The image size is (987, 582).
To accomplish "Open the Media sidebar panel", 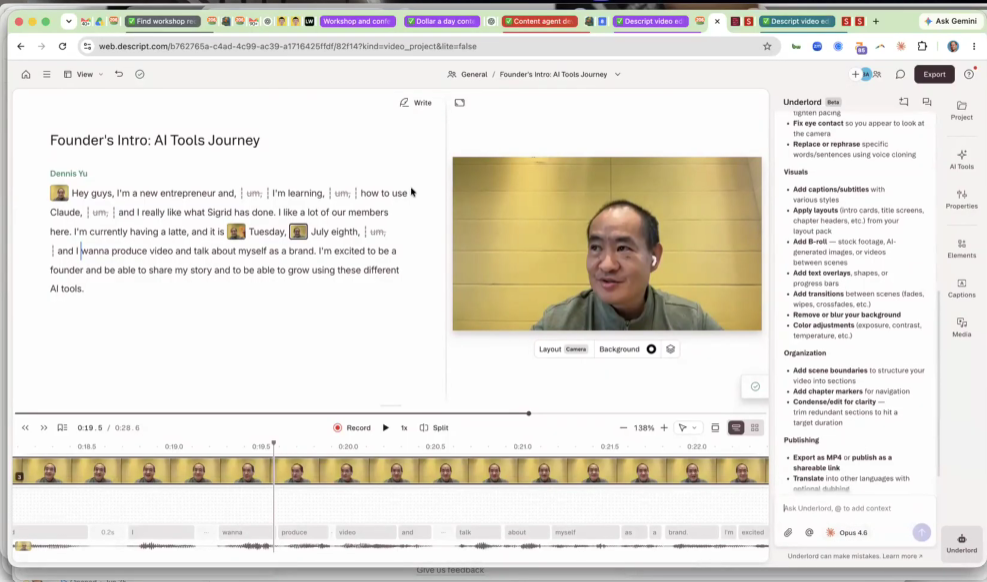I will (961, 327).
